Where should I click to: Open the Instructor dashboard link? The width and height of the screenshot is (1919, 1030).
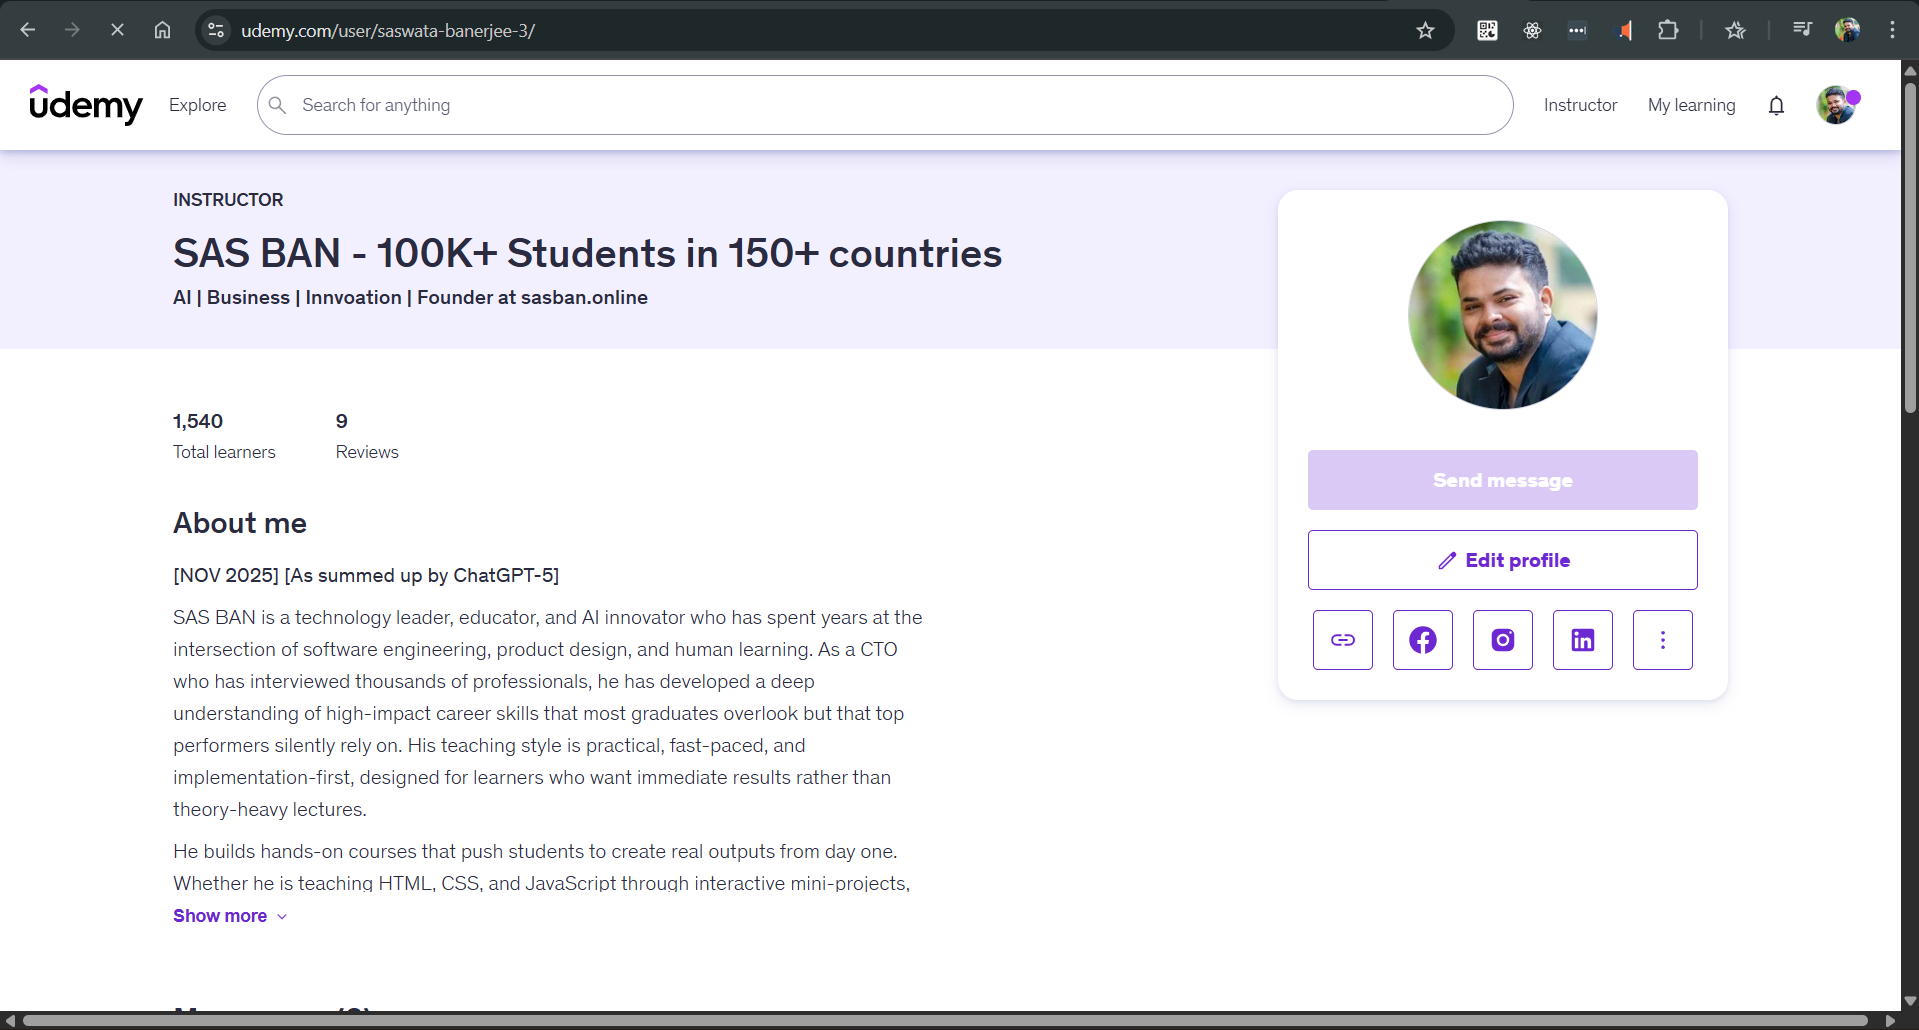[x=1580, y=105]
